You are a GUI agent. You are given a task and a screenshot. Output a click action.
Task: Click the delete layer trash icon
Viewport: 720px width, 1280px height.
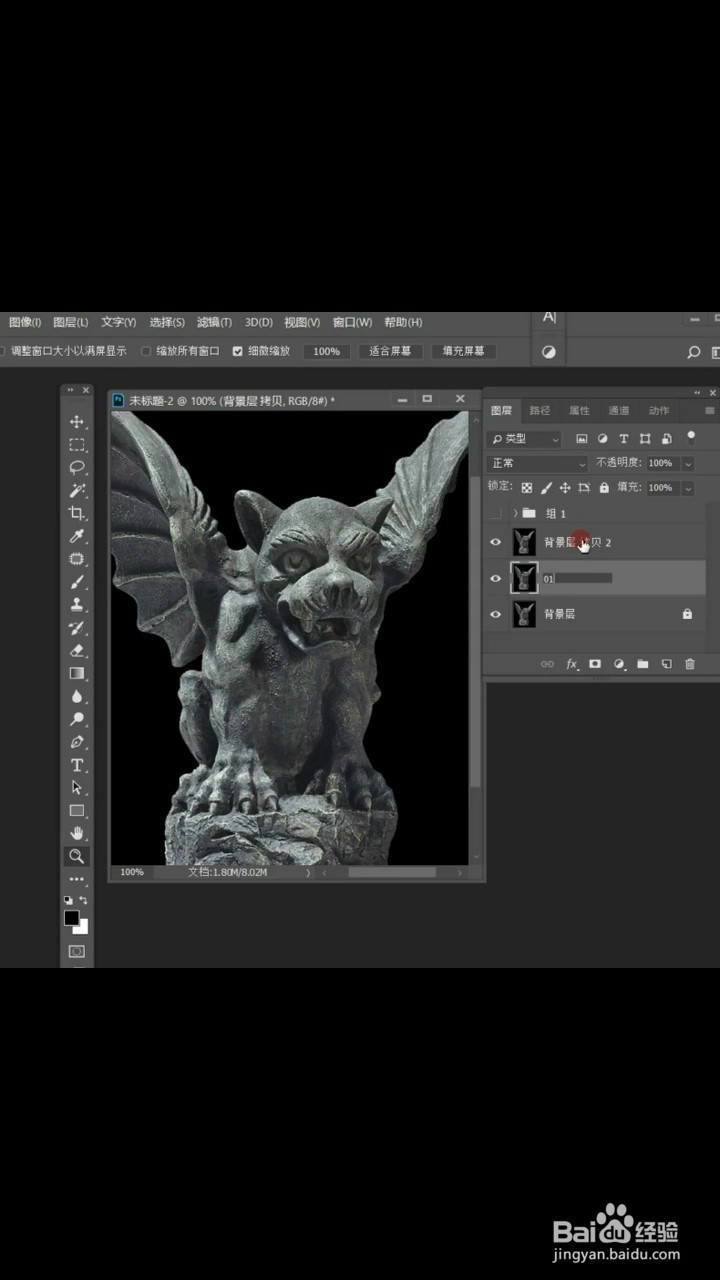tap(690, 664)
